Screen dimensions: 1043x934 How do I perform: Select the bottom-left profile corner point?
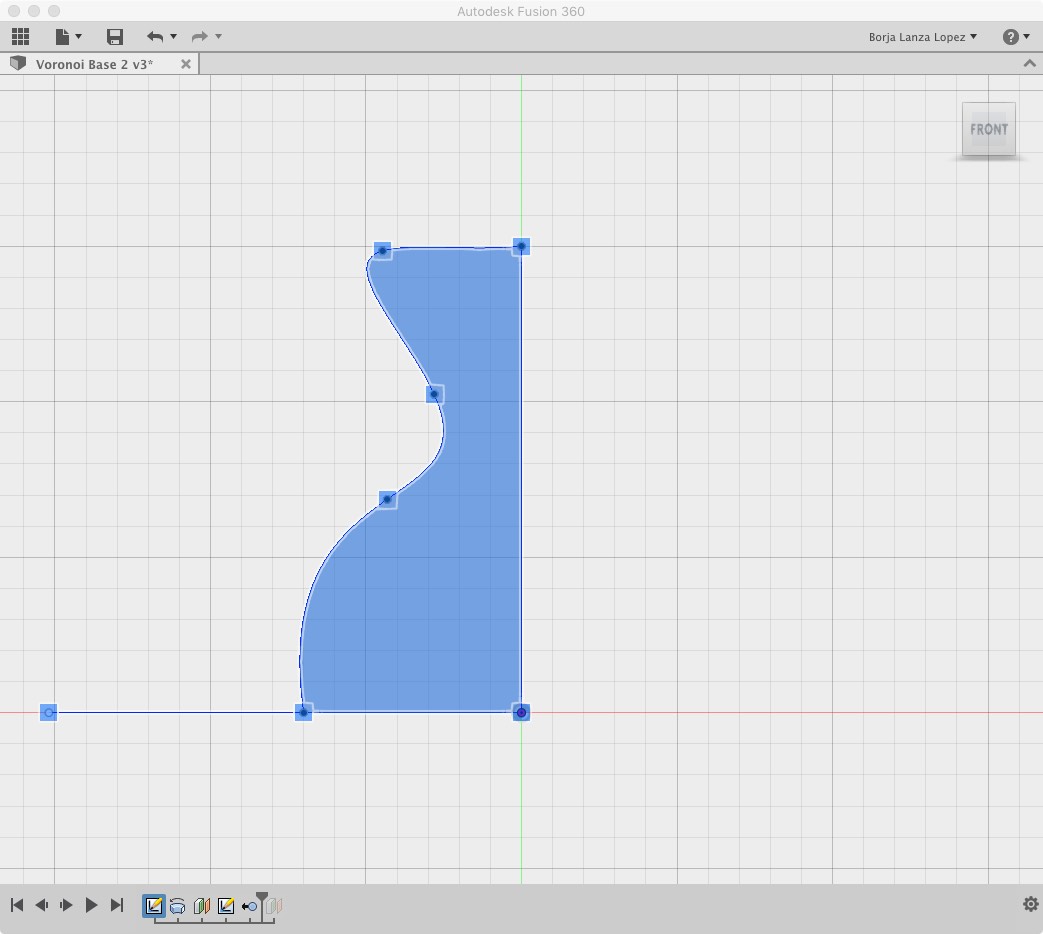click(x=303, y=712)
